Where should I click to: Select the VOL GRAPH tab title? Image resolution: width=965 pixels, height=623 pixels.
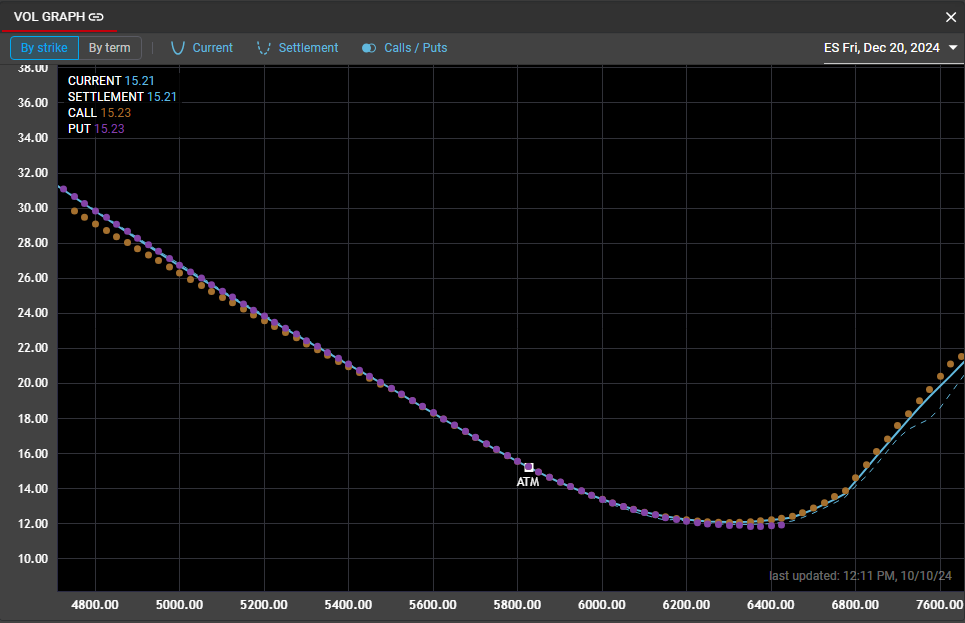pos(49,17)
